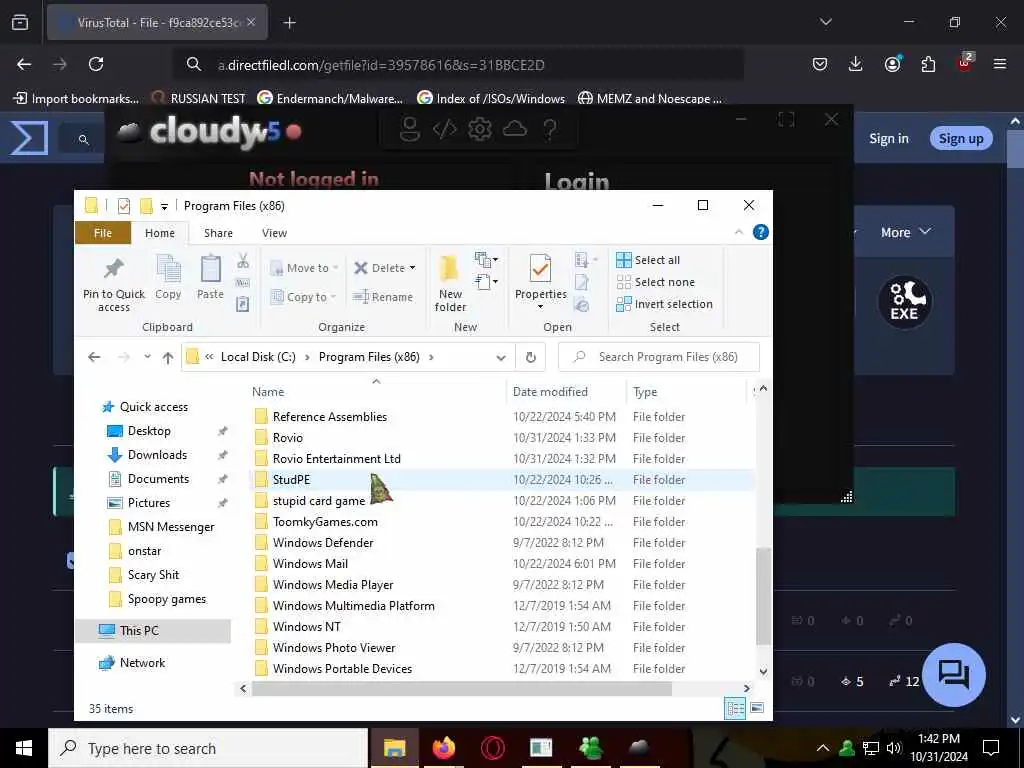Open Firefox downloads arrow icon
Screen dimensions: 1024x768
pyautogui.click(x=856, y=64)
